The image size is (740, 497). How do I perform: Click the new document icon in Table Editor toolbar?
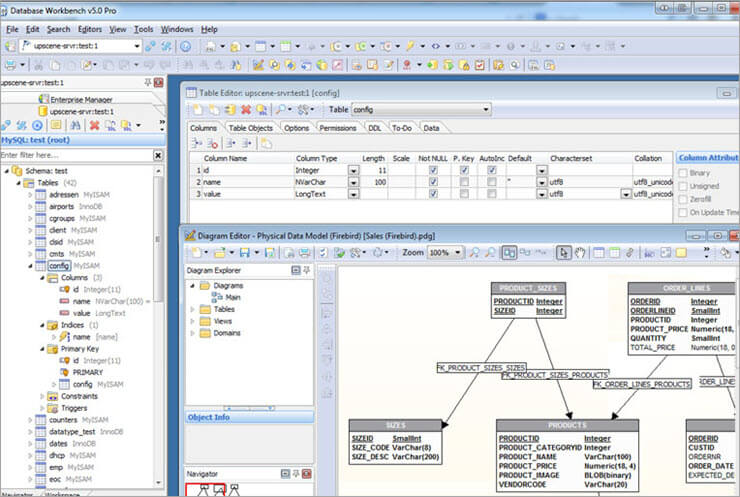coord(198,110)
